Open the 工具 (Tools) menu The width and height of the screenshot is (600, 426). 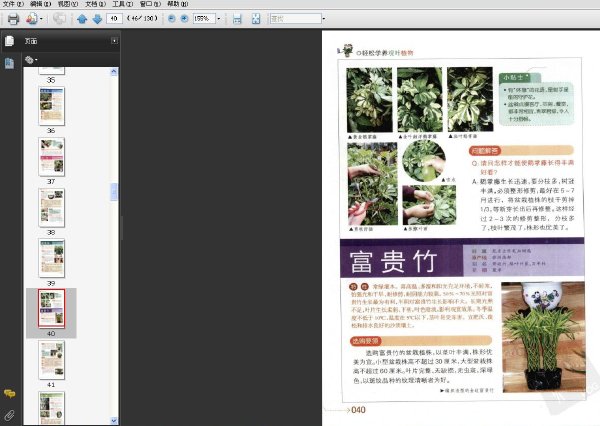(x=122, y=4)
